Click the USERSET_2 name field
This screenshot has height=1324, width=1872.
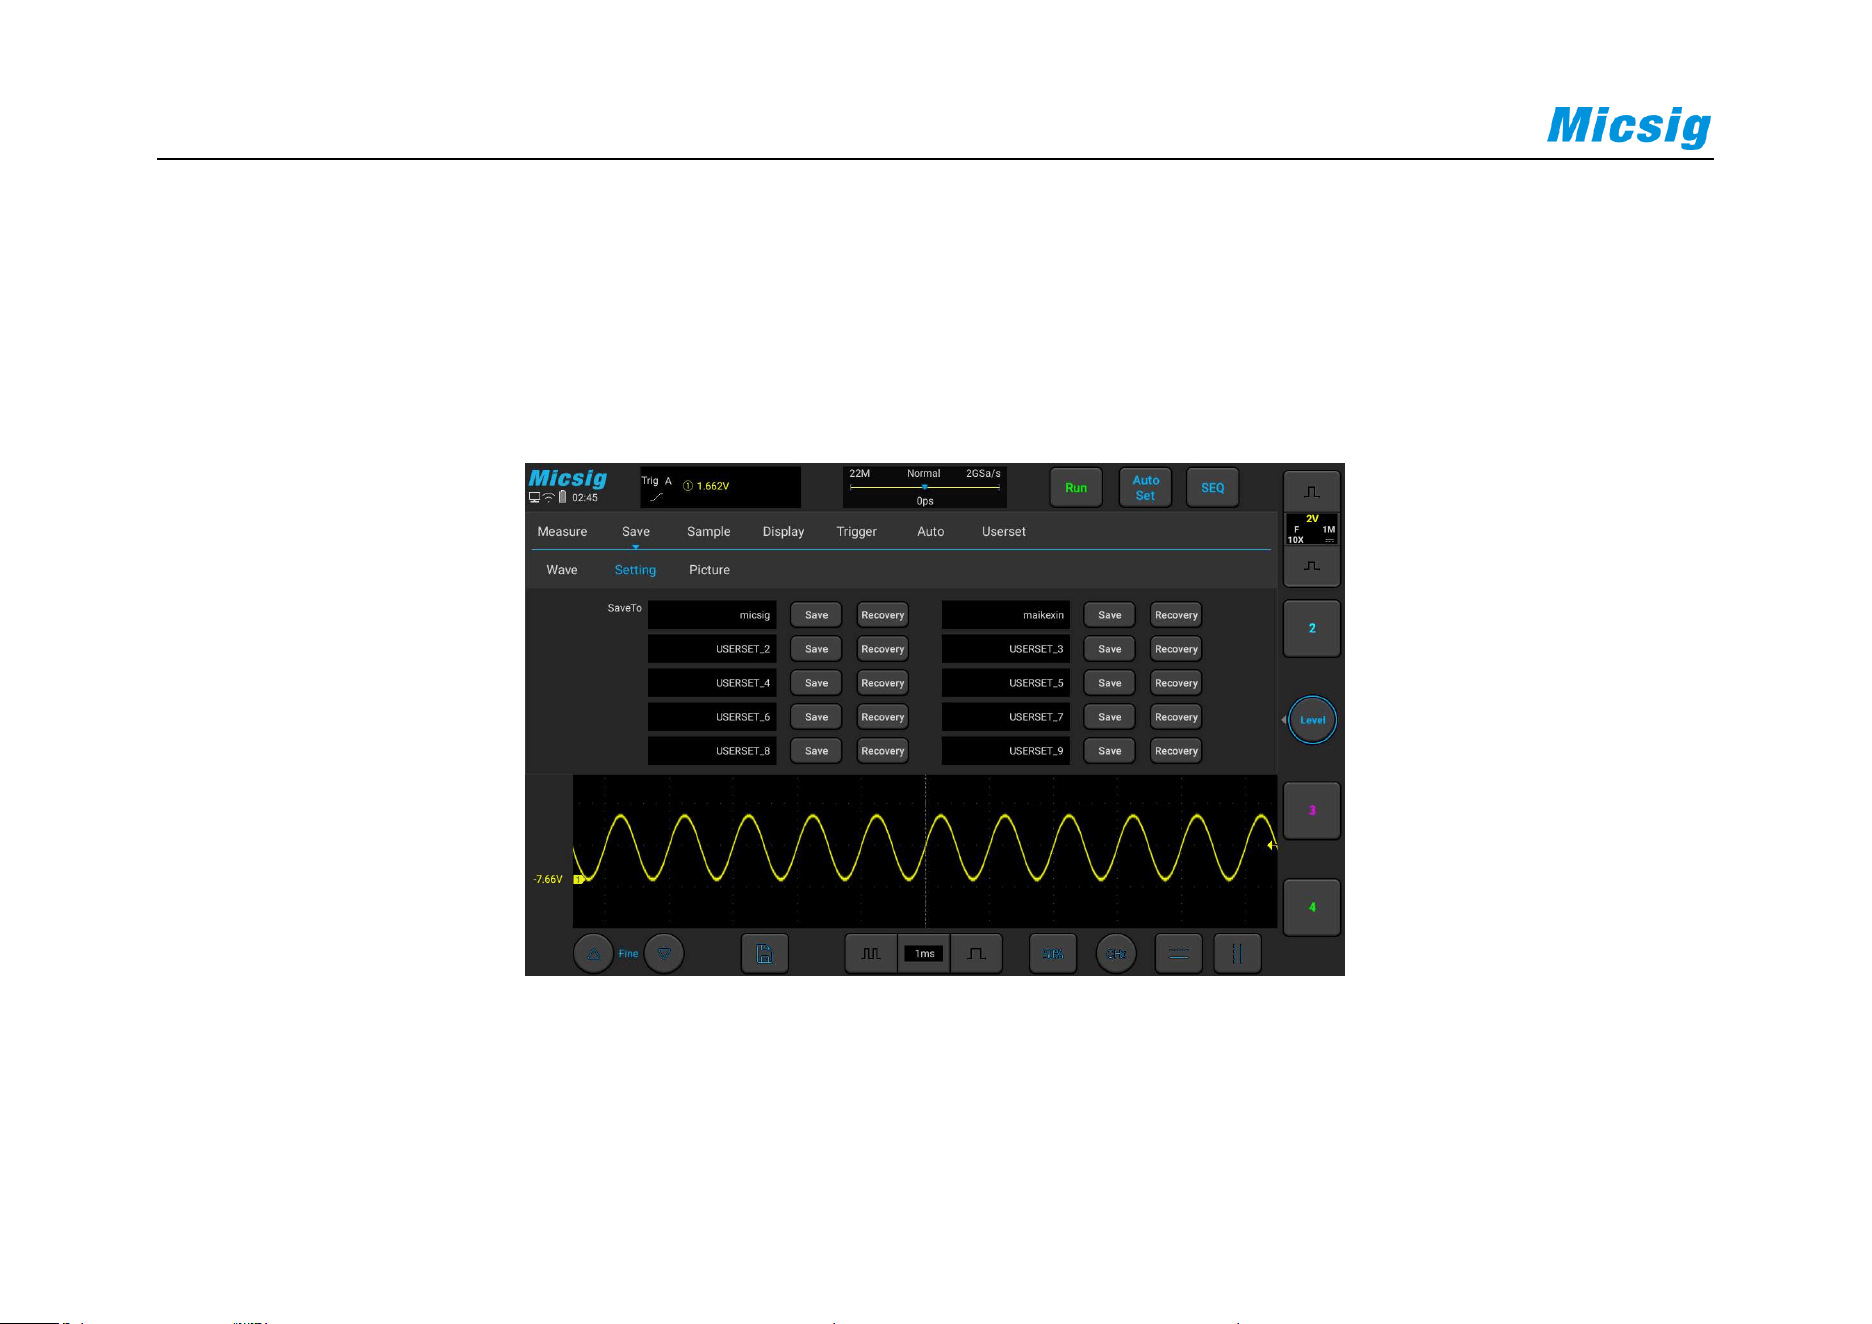pyautogui.click(x=712, y=649)
